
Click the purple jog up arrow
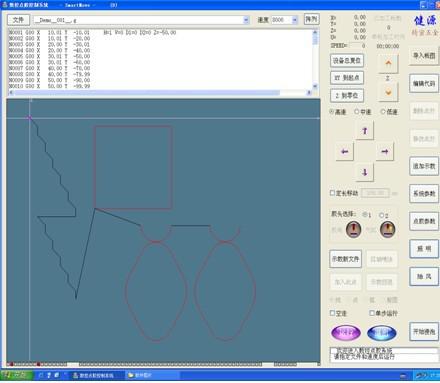coord(365,131)
